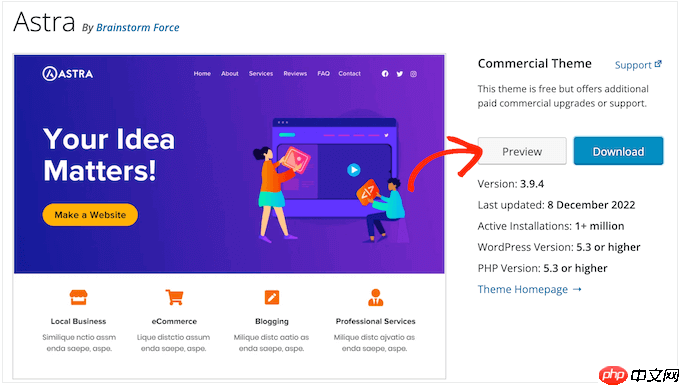Click the 'Version: 3.9.4' text
The image size is (680, 385).
click(x=511, y=184)
